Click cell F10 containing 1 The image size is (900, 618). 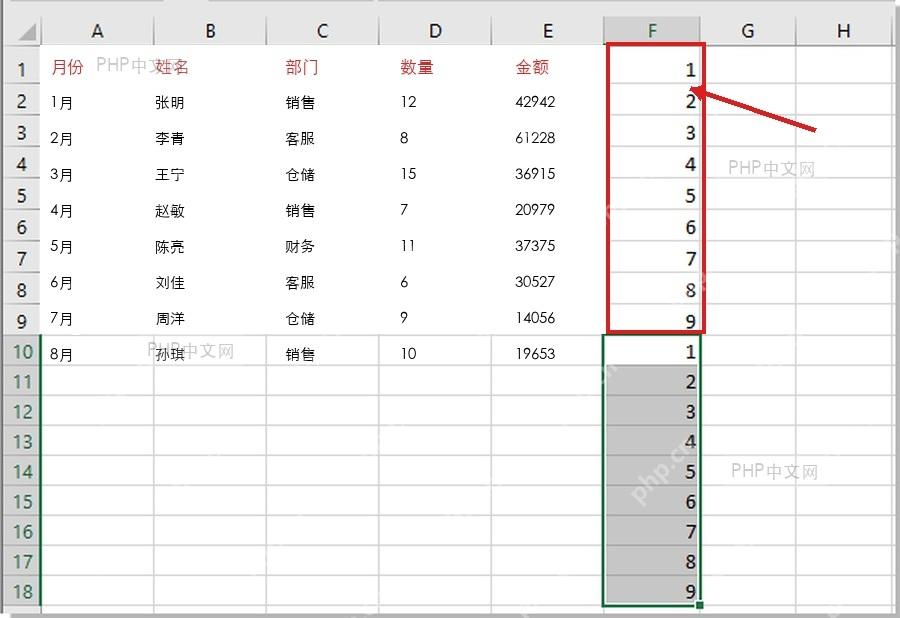click(652, 351)
